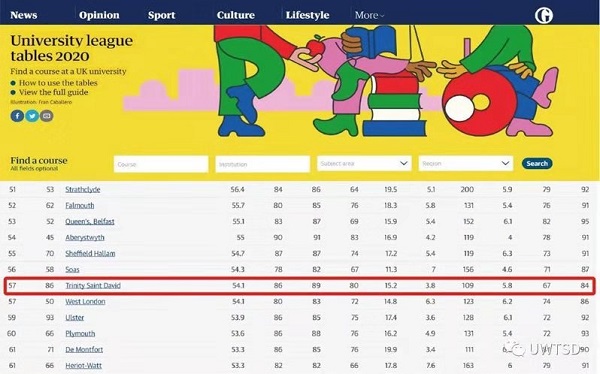Share page via email icon

pos(47,116)
